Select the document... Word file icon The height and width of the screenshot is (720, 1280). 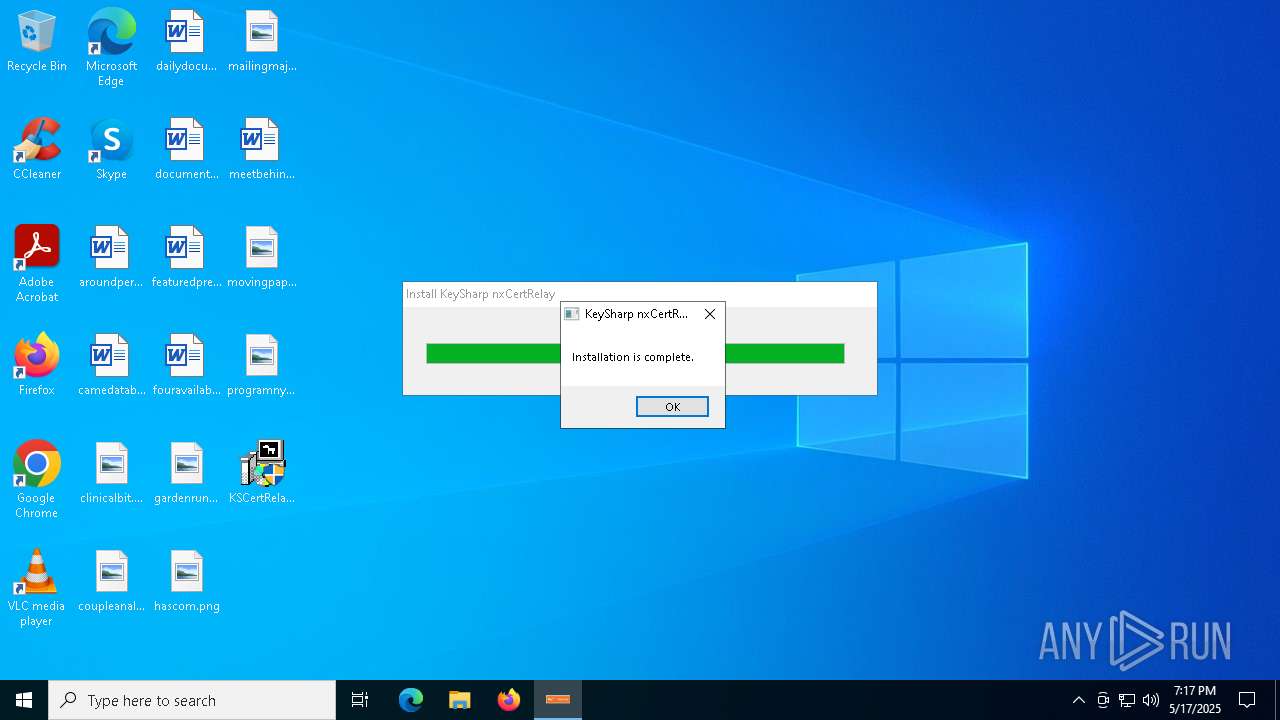click(186, 150)
